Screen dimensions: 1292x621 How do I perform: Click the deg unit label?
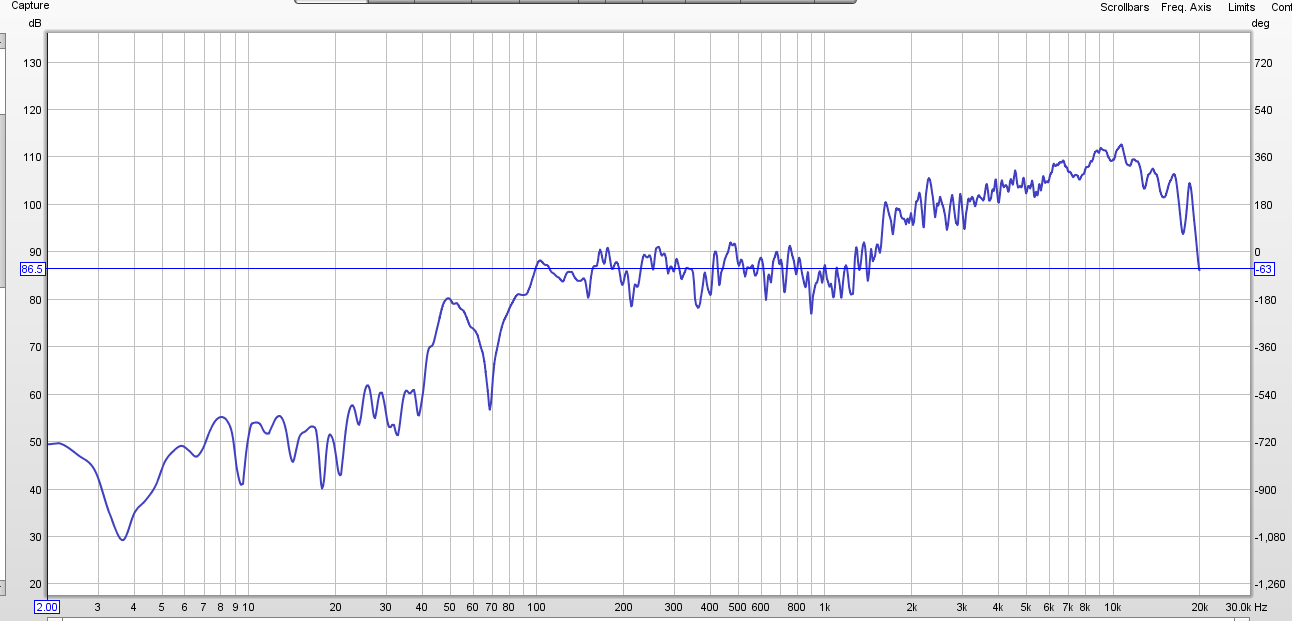tap(1260, 23)
